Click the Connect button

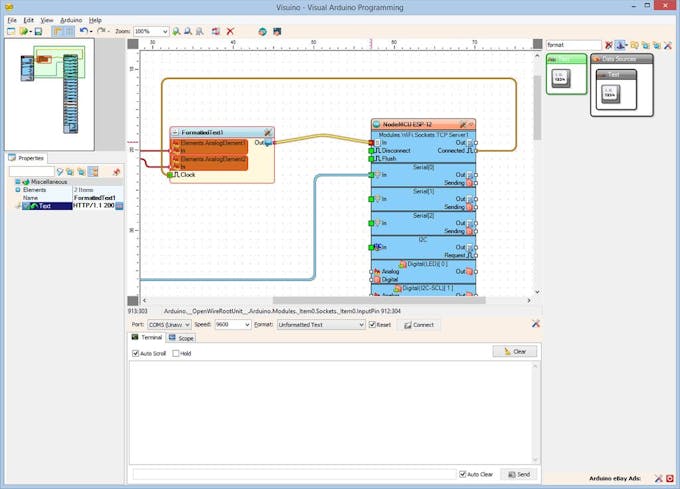coord(417,325)
